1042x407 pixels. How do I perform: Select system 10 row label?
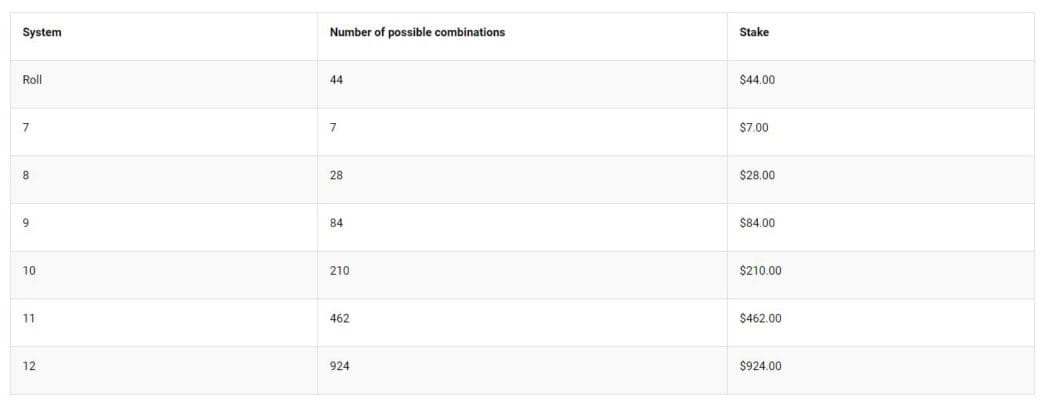29,271
